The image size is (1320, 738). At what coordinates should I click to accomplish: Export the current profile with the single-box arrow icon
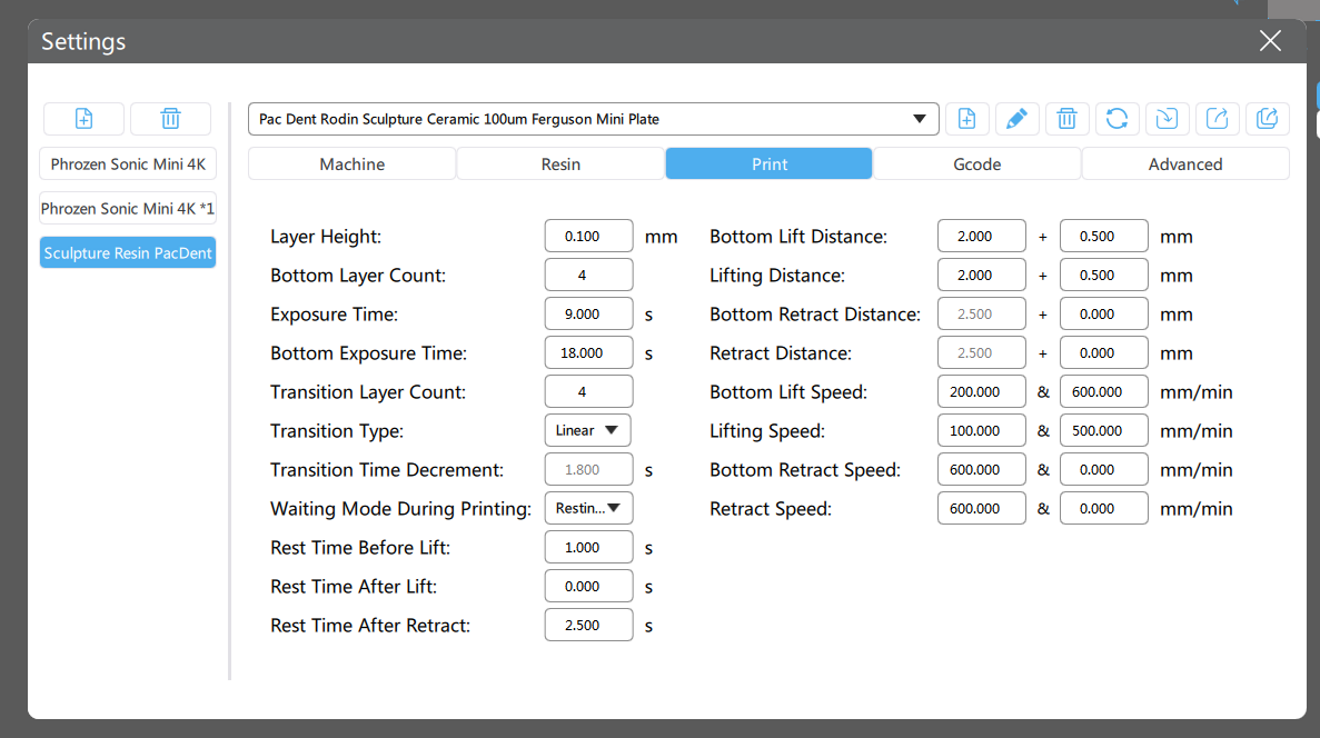[1217, 119]
